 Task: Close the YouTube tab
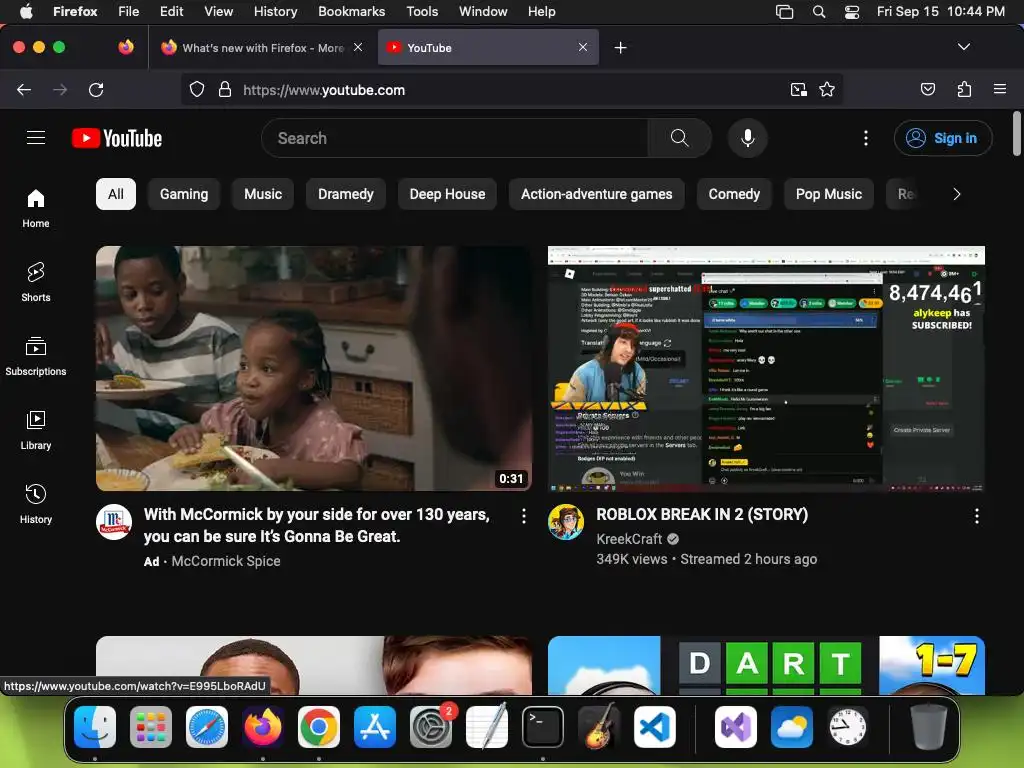pyautogui.click(x=583, y=47)
